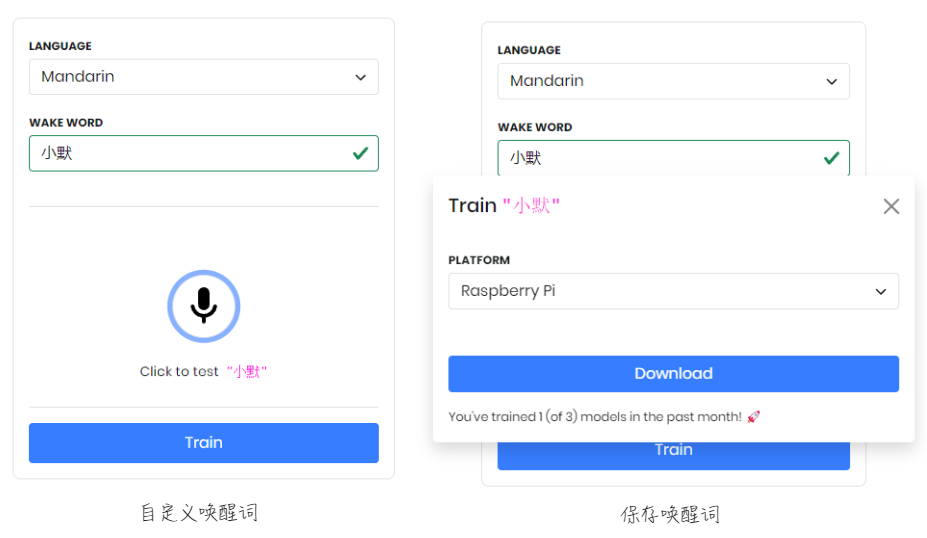This screenshot has height=538, width=927.
Task: Click the Platform label in Train dialog
Action: point(479,260)
